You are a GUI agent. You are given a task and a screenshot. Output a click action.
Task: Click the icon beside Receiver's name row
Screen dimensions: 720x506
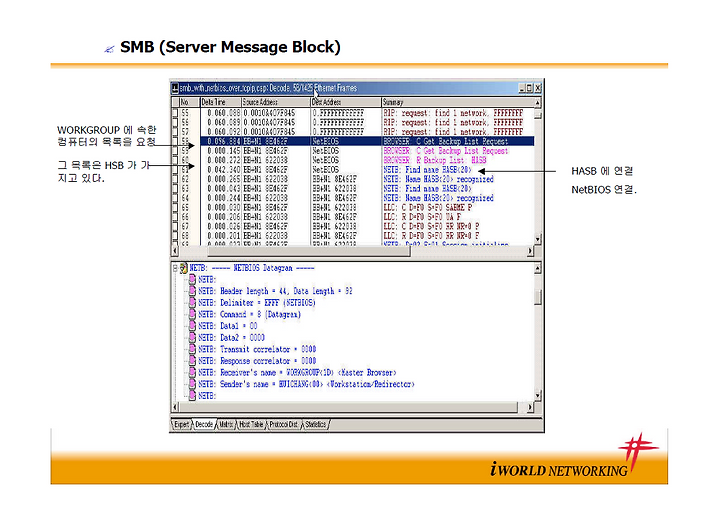[192, 372]
